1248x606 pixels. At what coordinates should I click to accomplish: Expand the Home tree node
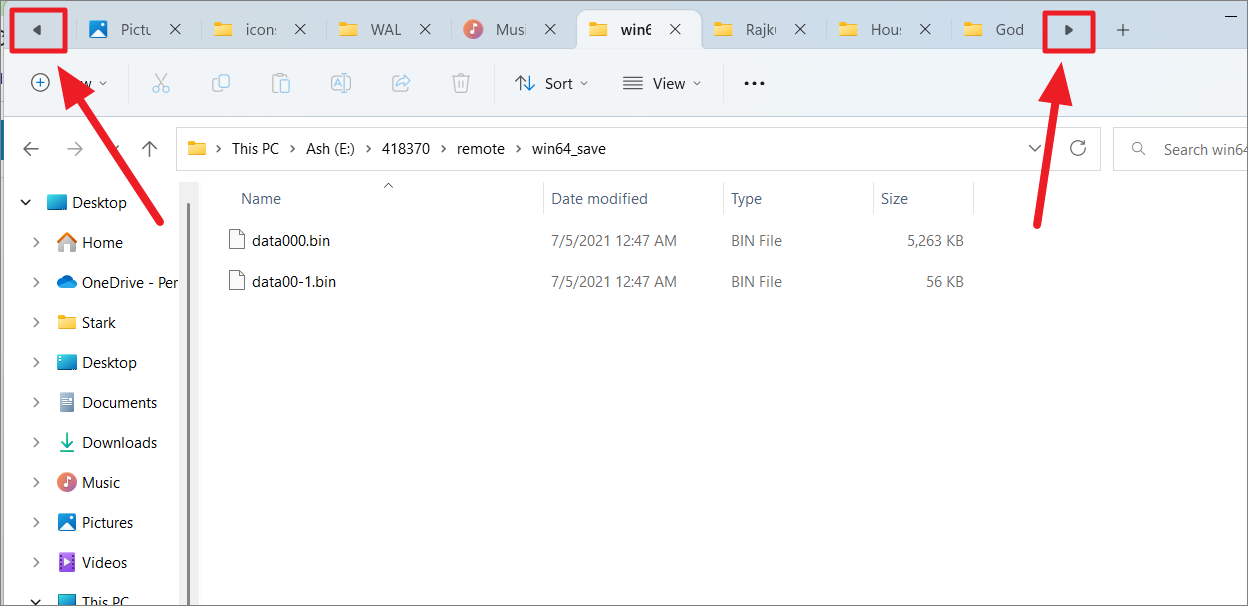pos(36,243)
